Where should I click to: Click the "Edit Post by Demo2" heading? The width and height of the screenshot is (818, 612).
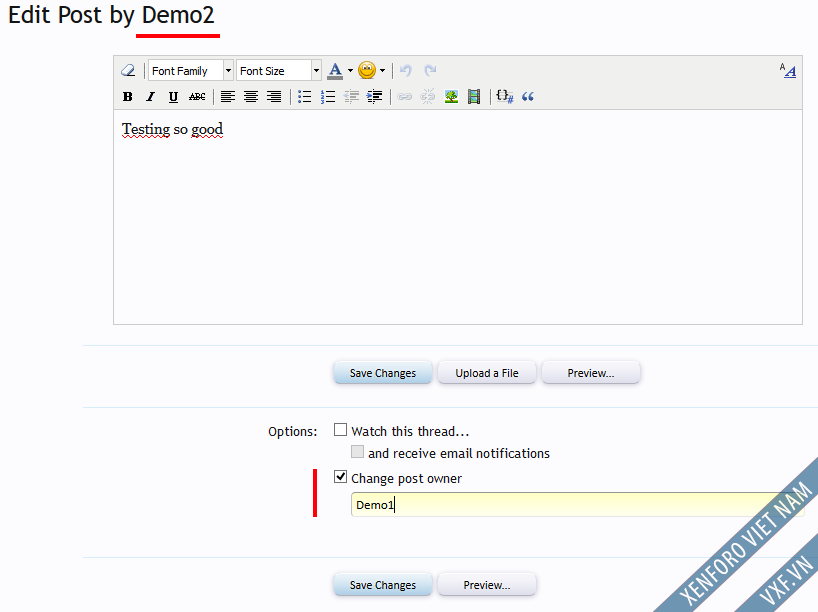111,15
